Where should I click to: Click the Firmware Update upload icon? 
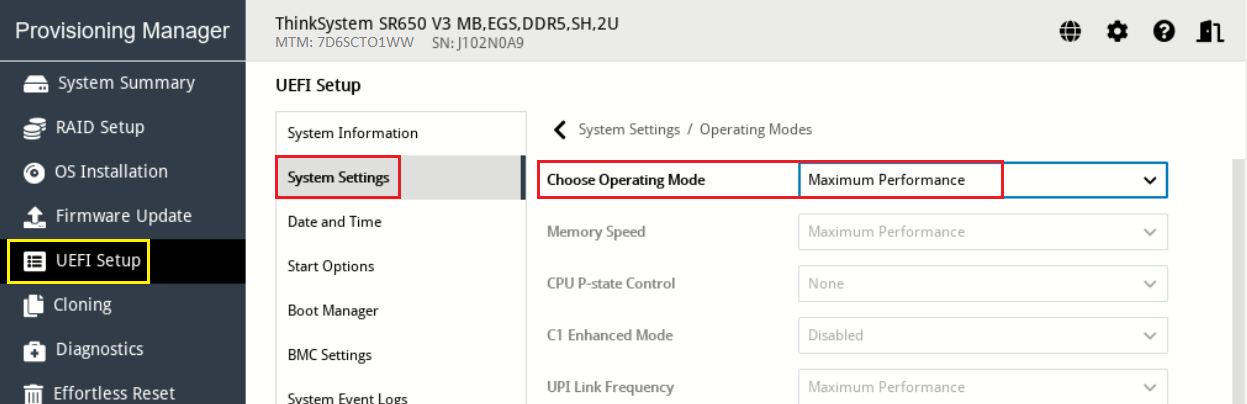35,216
